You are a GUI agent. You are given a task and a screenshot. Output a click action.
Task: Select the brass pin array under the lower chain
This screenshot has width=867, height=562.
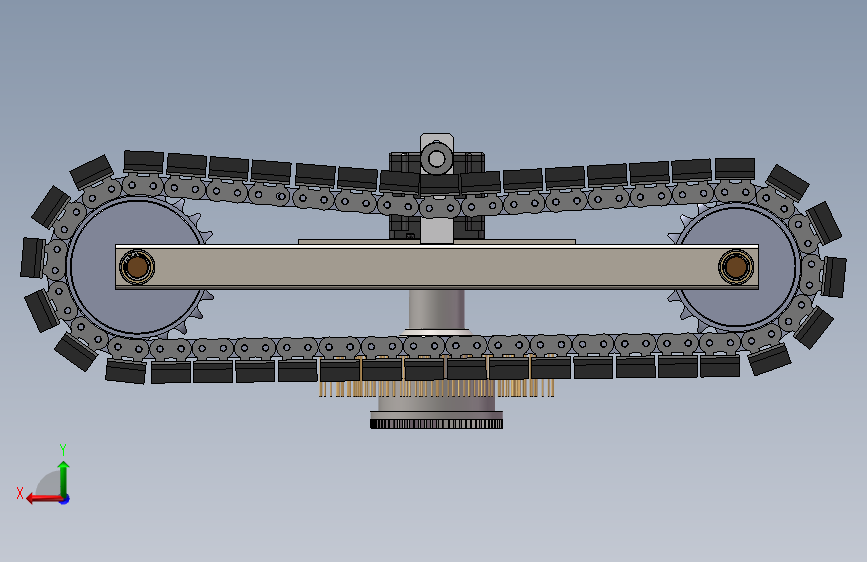click(x=436, y=387)
